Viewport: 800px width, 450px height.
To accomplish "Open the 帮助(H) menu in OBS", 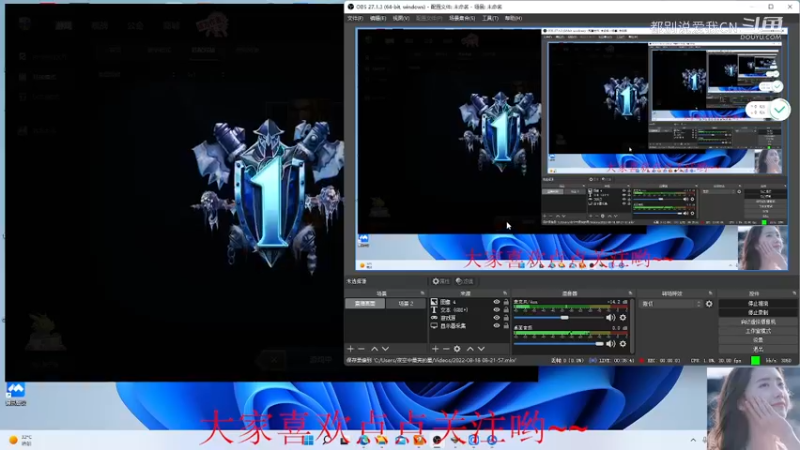I will [513, 18].
